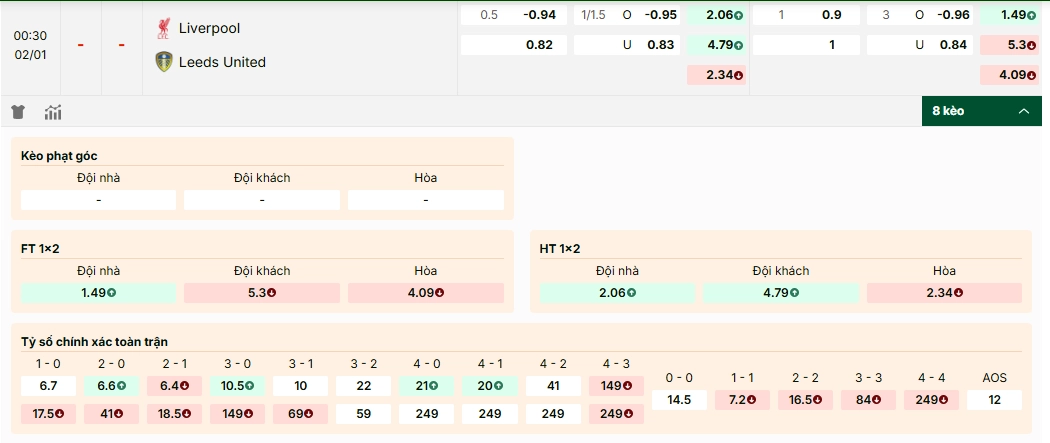The width and height of the screenshot is (1050, 443).
Task: Pick HT home odds 2.06
Action: [617, 293]
